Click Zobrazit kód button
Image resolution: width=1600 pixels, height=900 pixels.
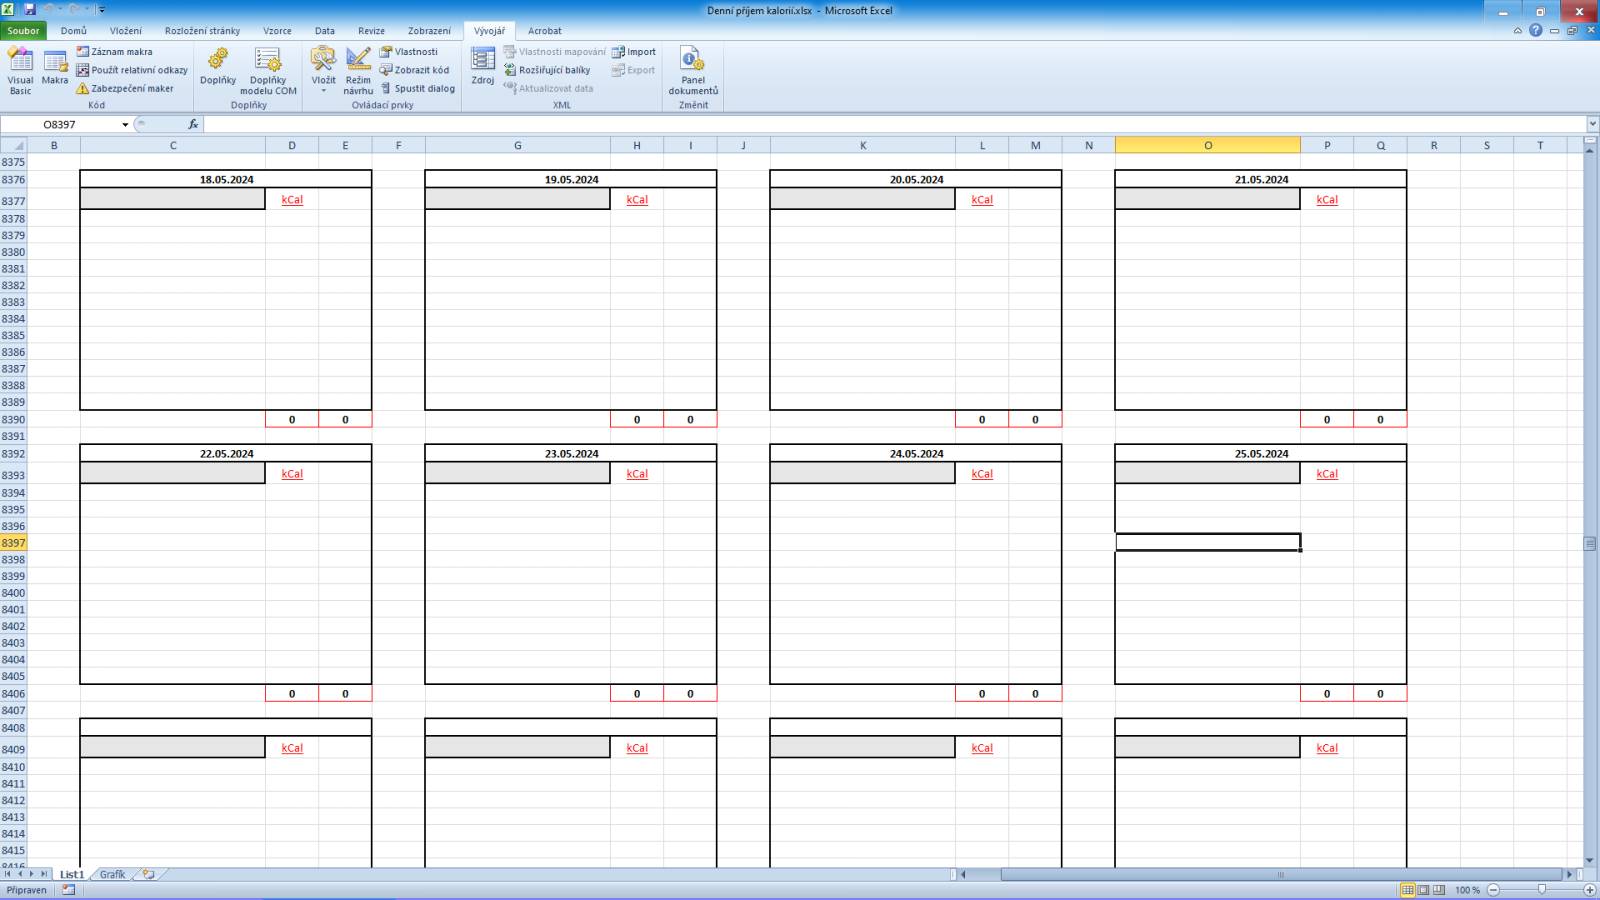click(414, 70)
